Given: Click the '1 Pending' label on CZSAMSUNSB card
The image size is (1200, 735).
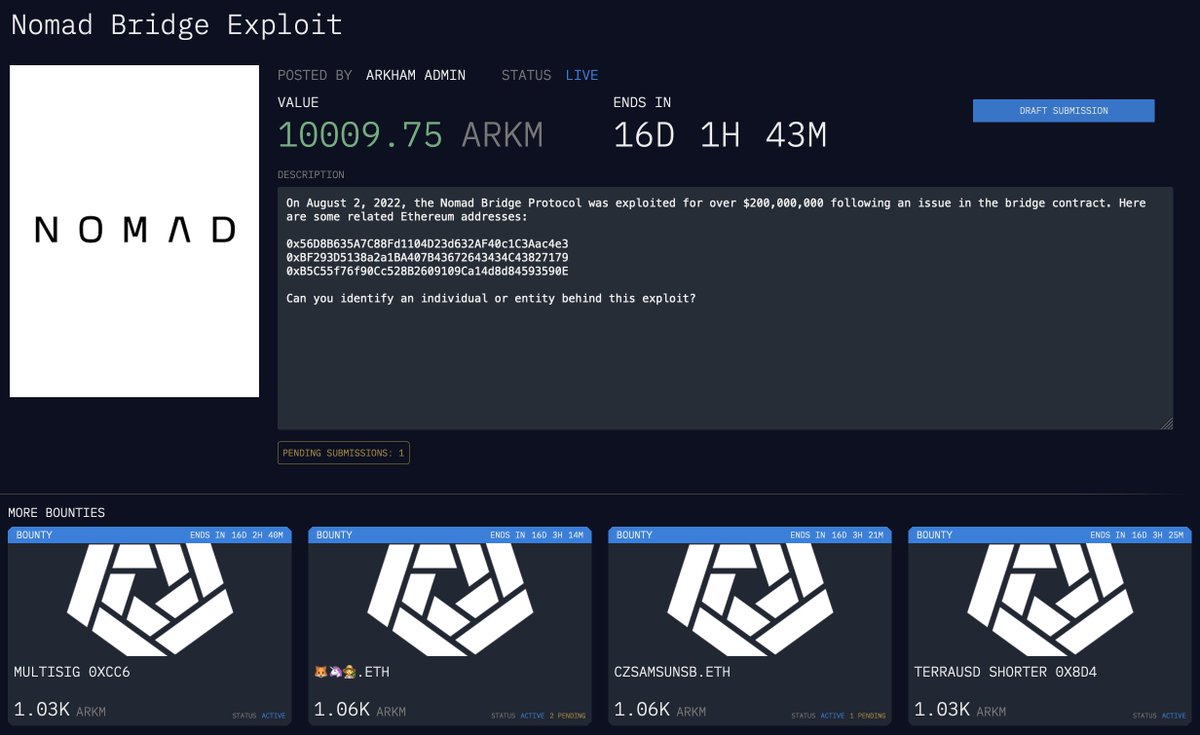Looking at the screenshot, I should click(867, 716).
